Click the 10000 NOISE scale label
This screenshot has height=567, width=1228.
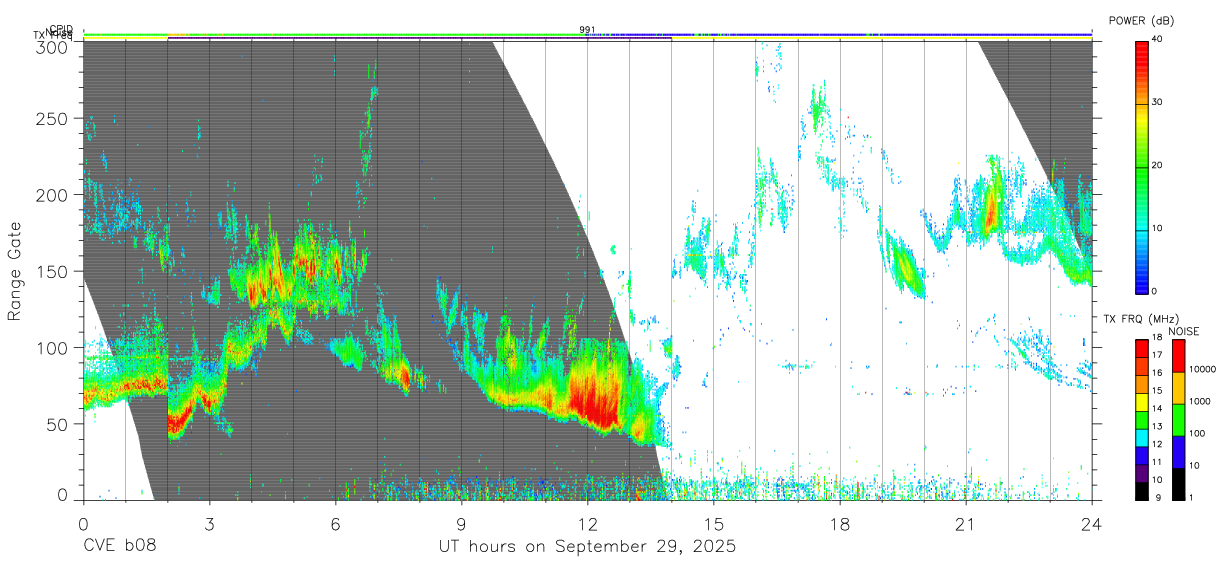[1202, 370]
